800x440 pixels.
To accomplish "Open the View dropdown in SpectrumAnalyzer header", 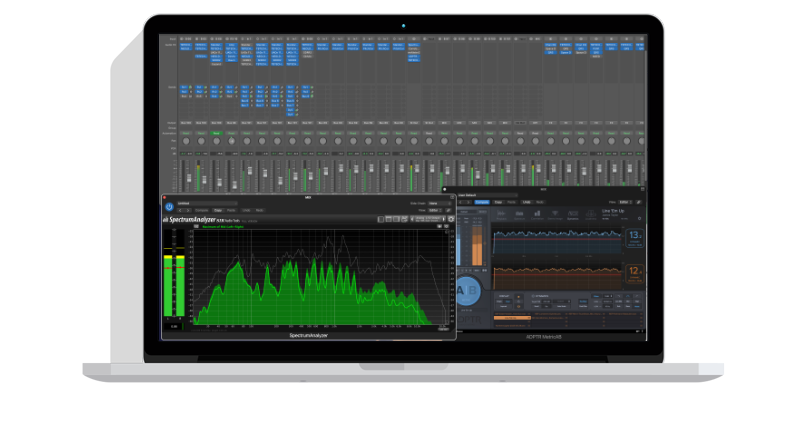I will pyautogui.click(x=435, y=210).
